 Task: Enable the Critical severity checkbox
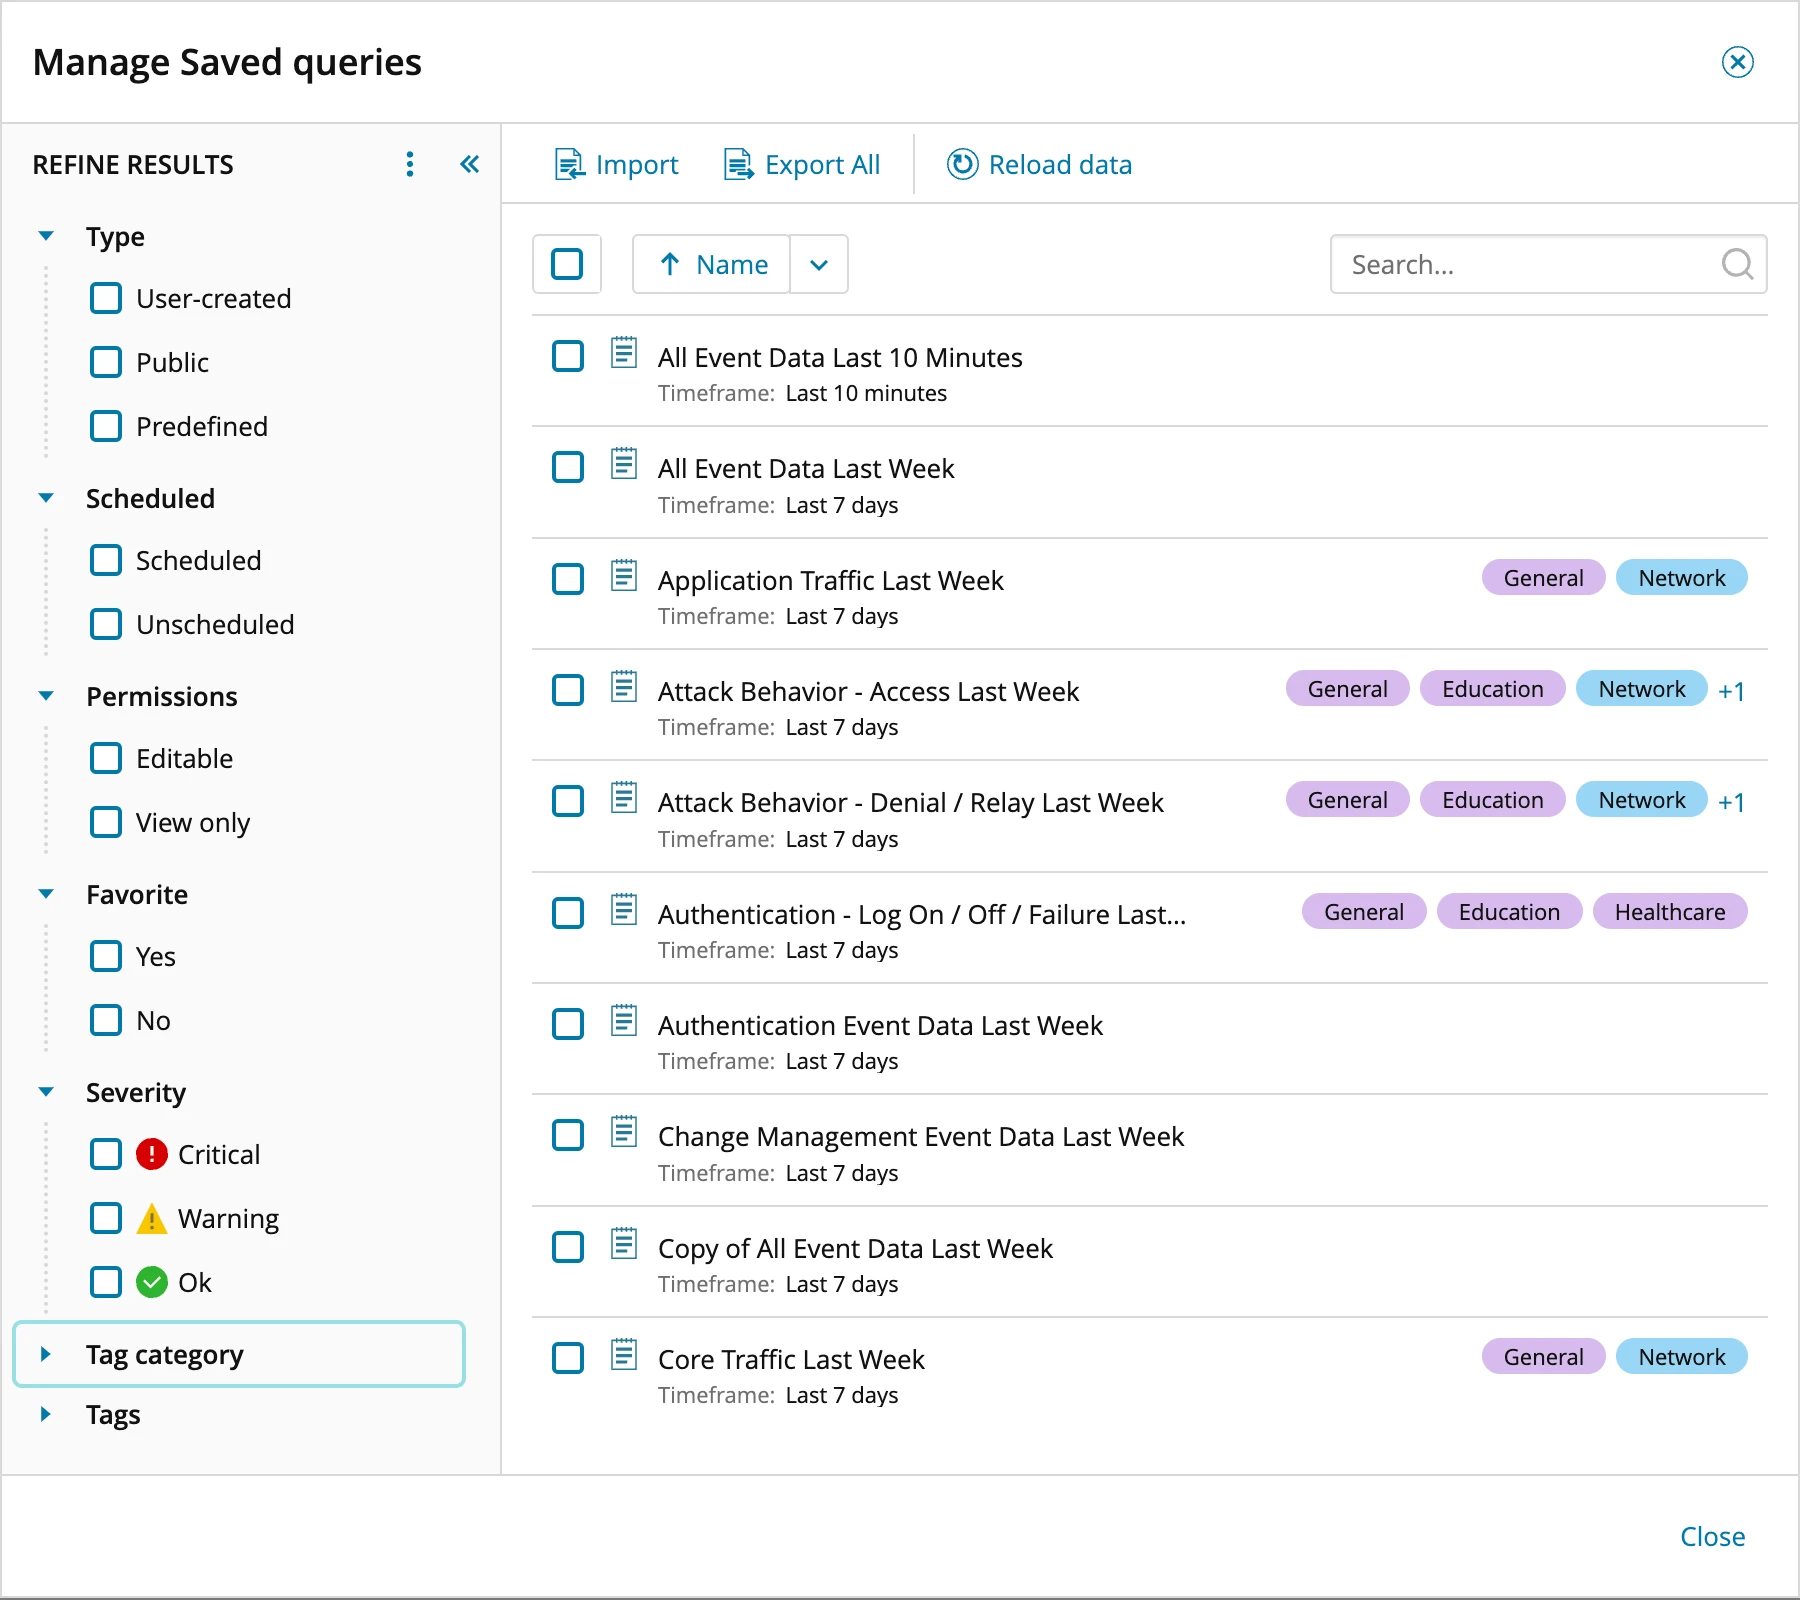coord(106,1154)
